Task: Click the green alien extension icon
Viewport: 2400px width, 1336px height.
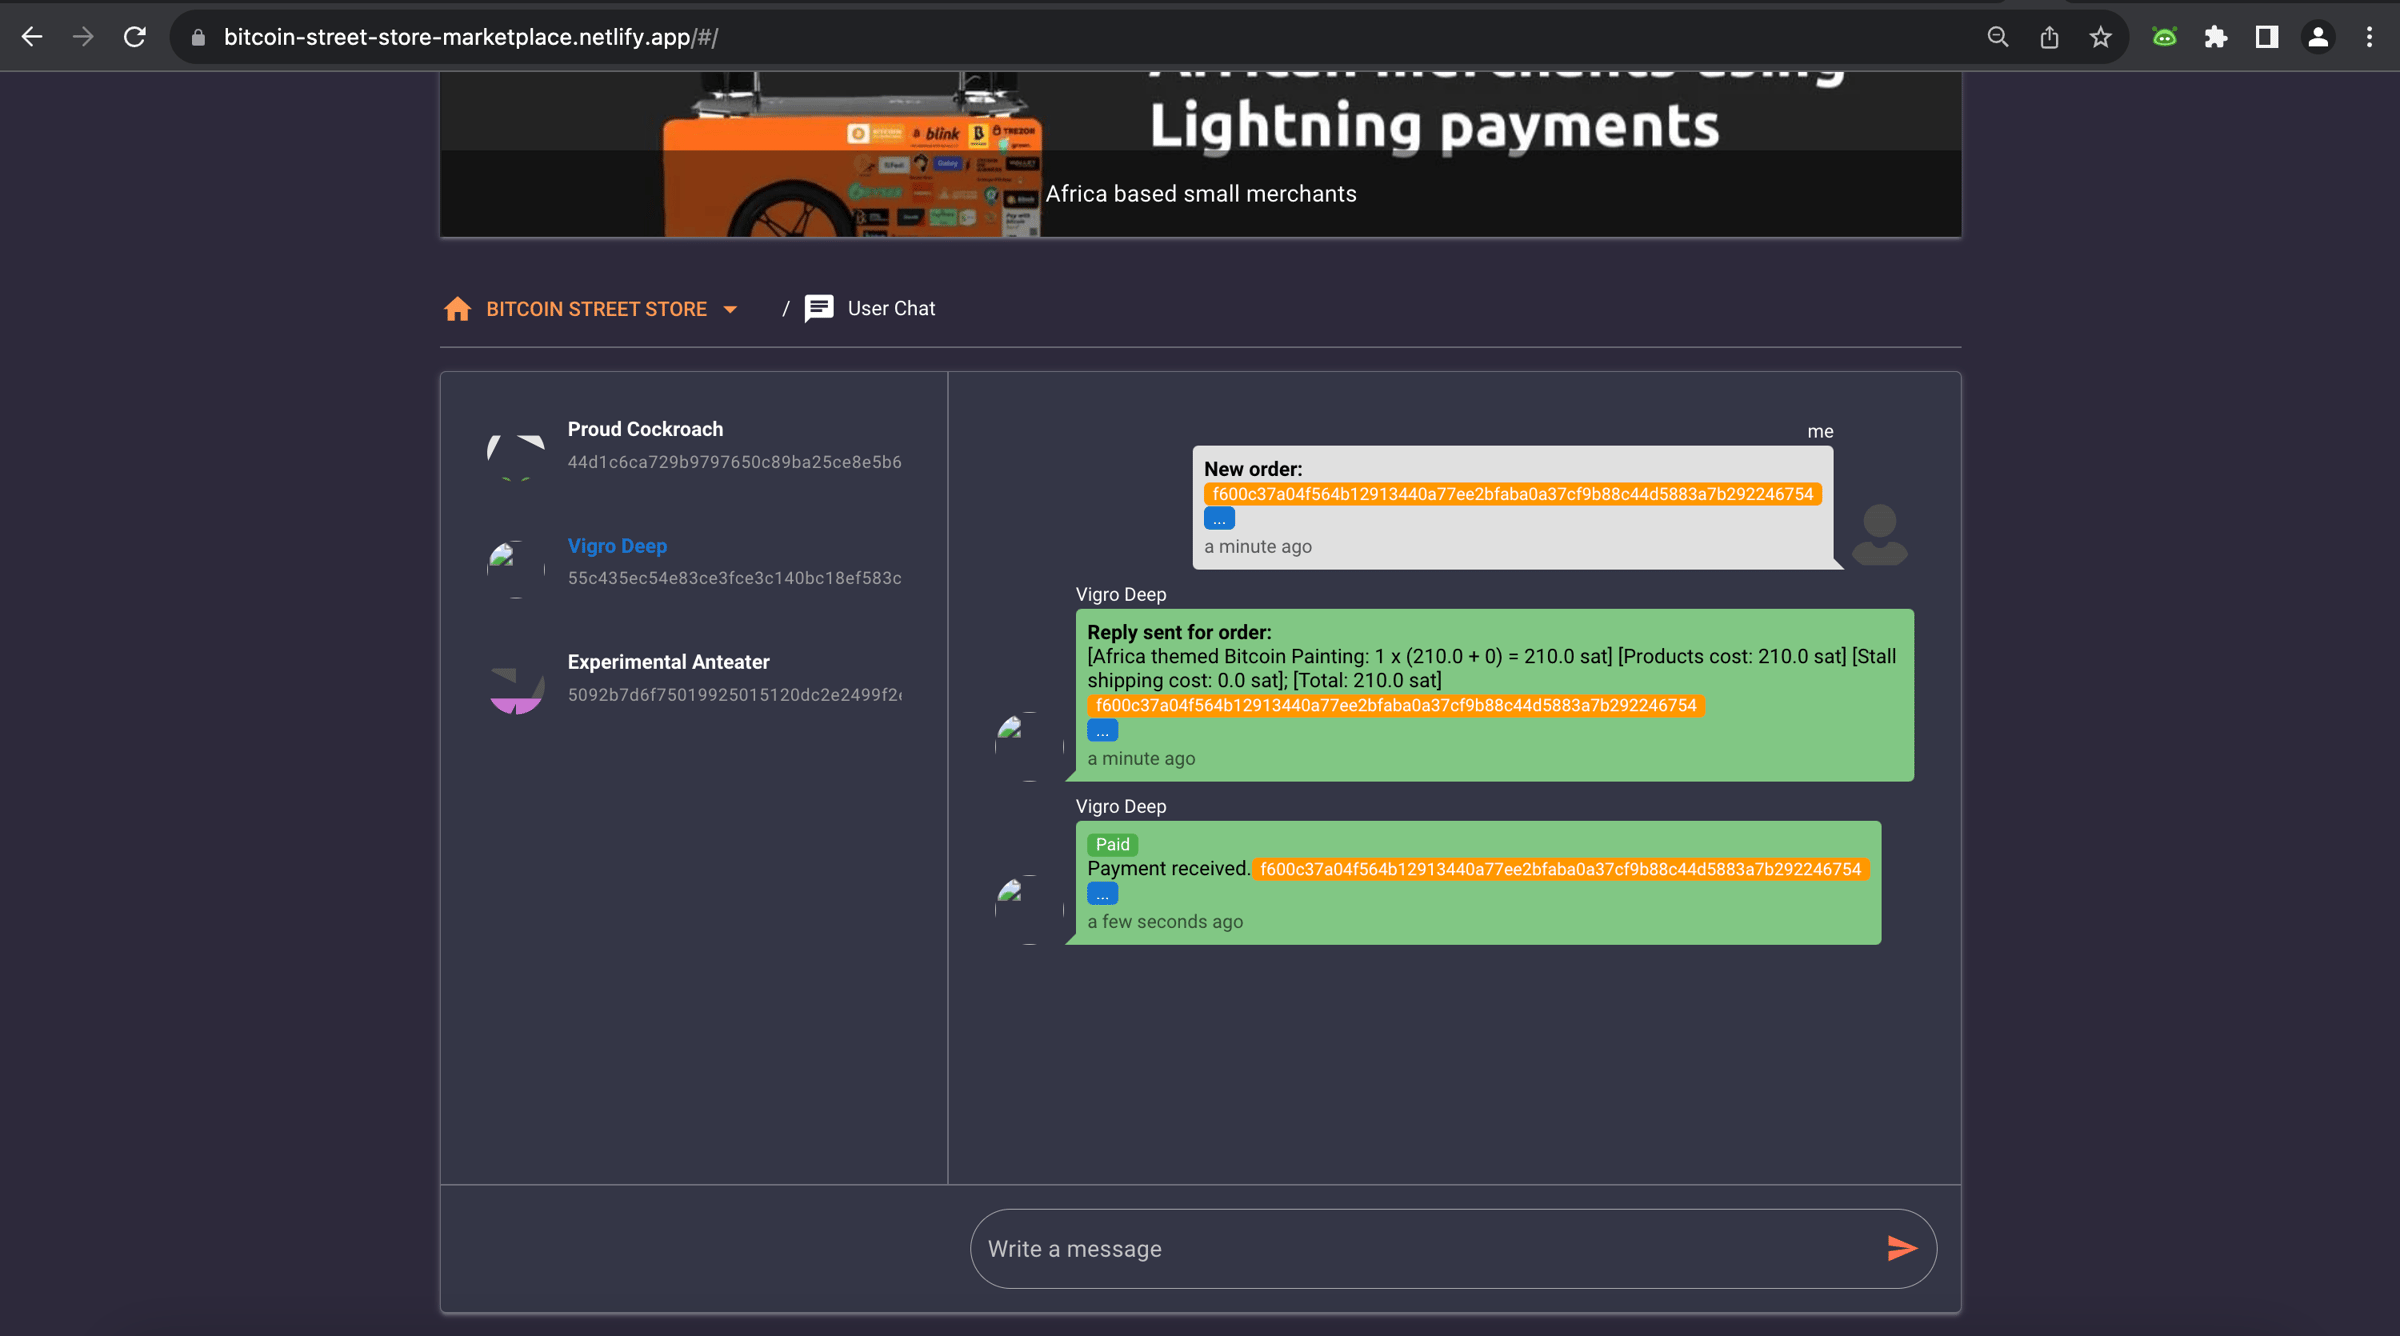Action: (x=2164, y=37)
